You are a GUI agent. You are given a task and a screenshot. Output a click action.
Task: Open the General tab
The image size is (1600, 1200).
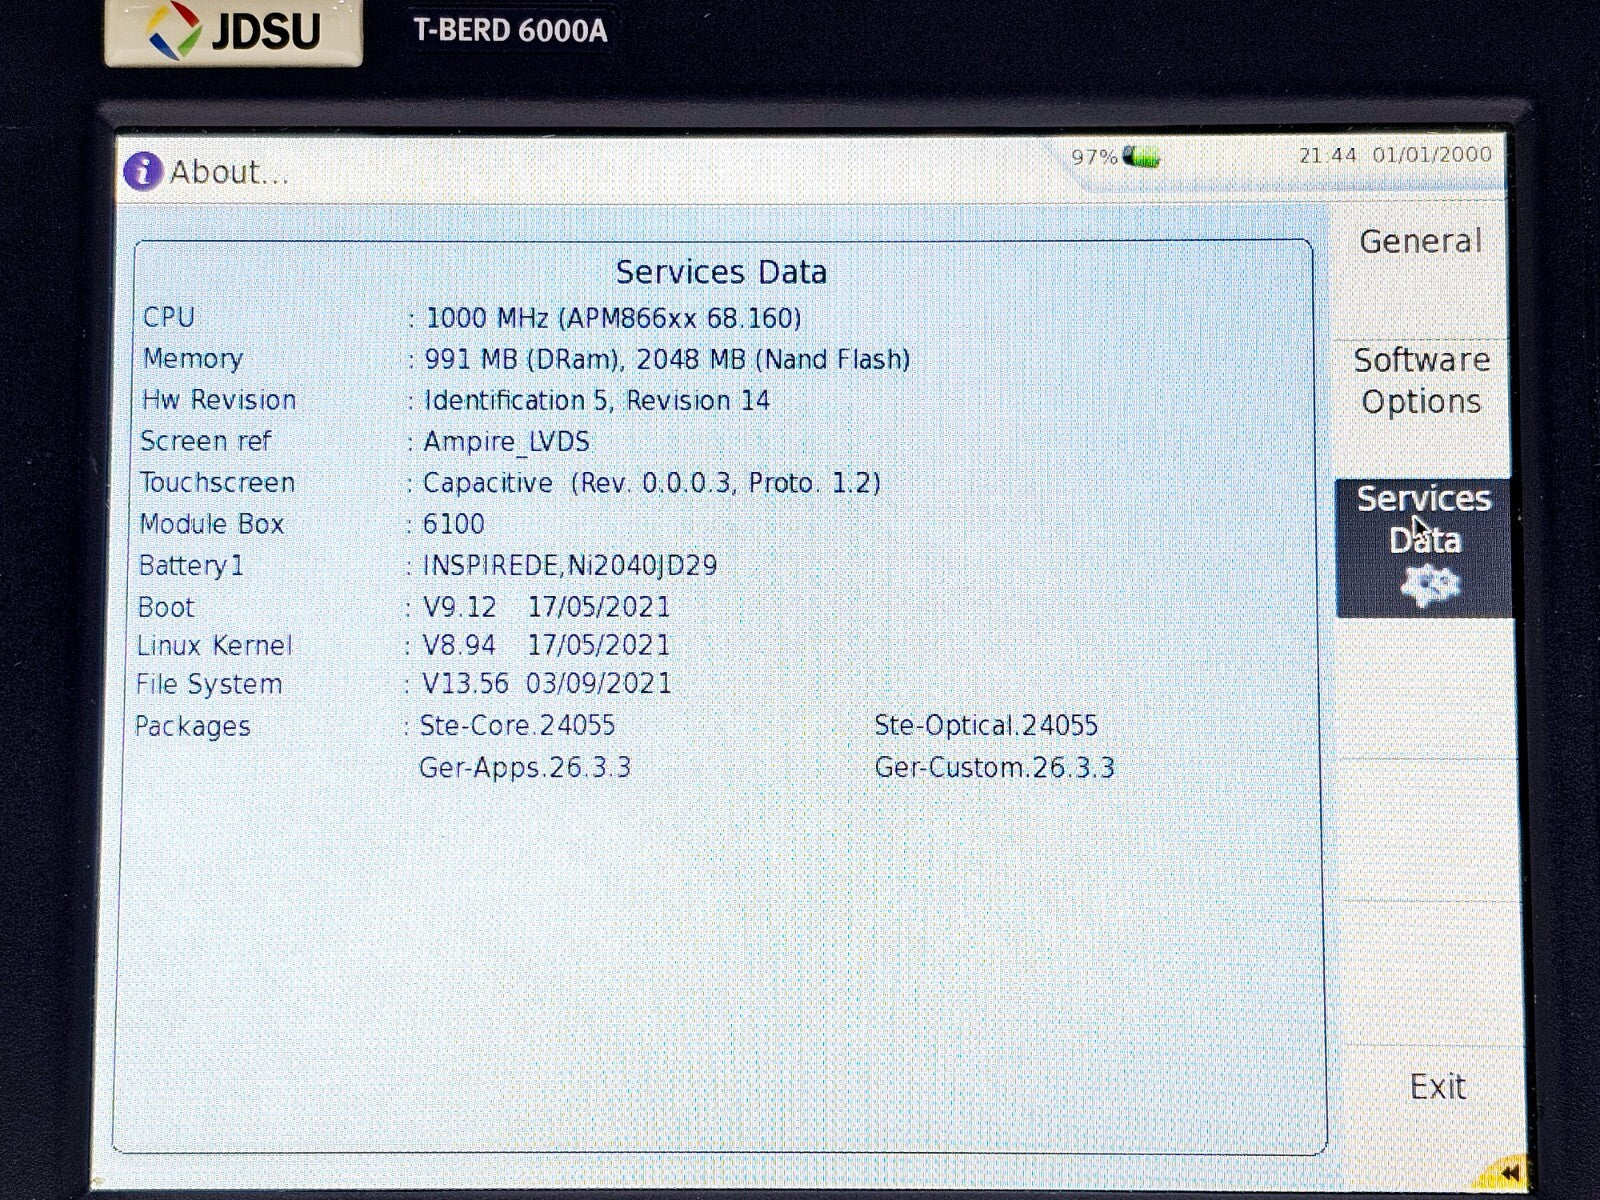pyautogui.click(x=1420, y=242)
